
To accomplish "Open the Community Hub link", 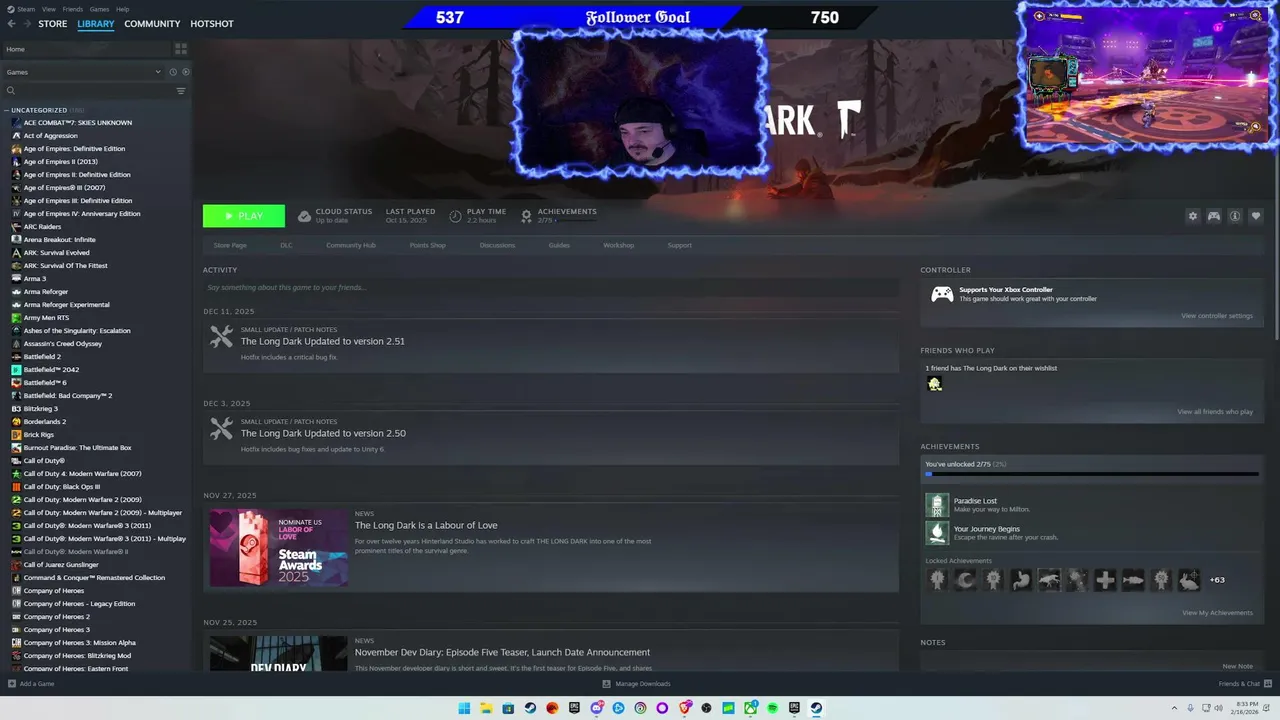I will click(x=351, y=245).
